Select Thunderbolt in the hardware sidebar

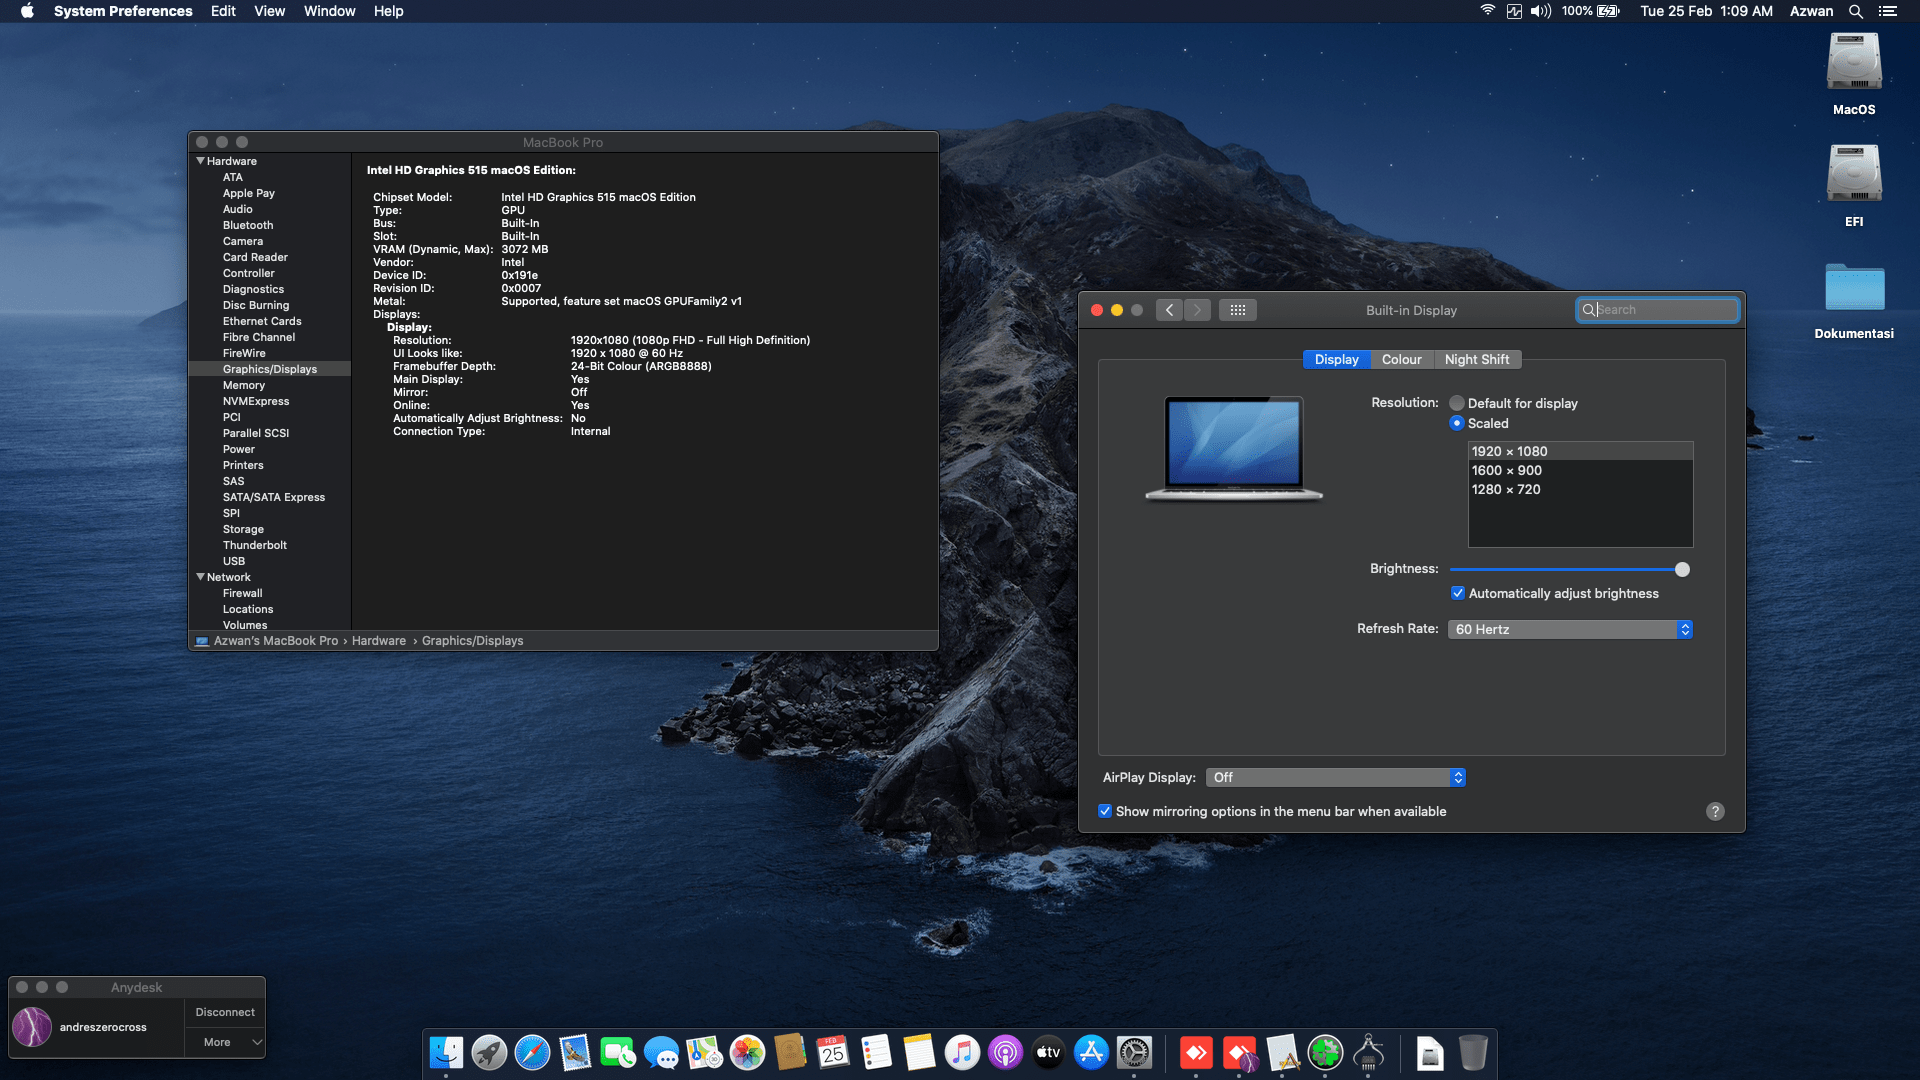tap(254, 545)
